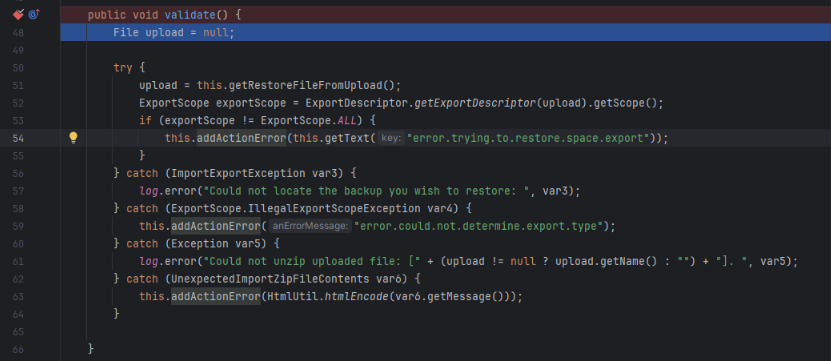Click the "Could not unzip uploaded file: [" string
This screenshot has height=361, width=831.
[x=312, y=261]
